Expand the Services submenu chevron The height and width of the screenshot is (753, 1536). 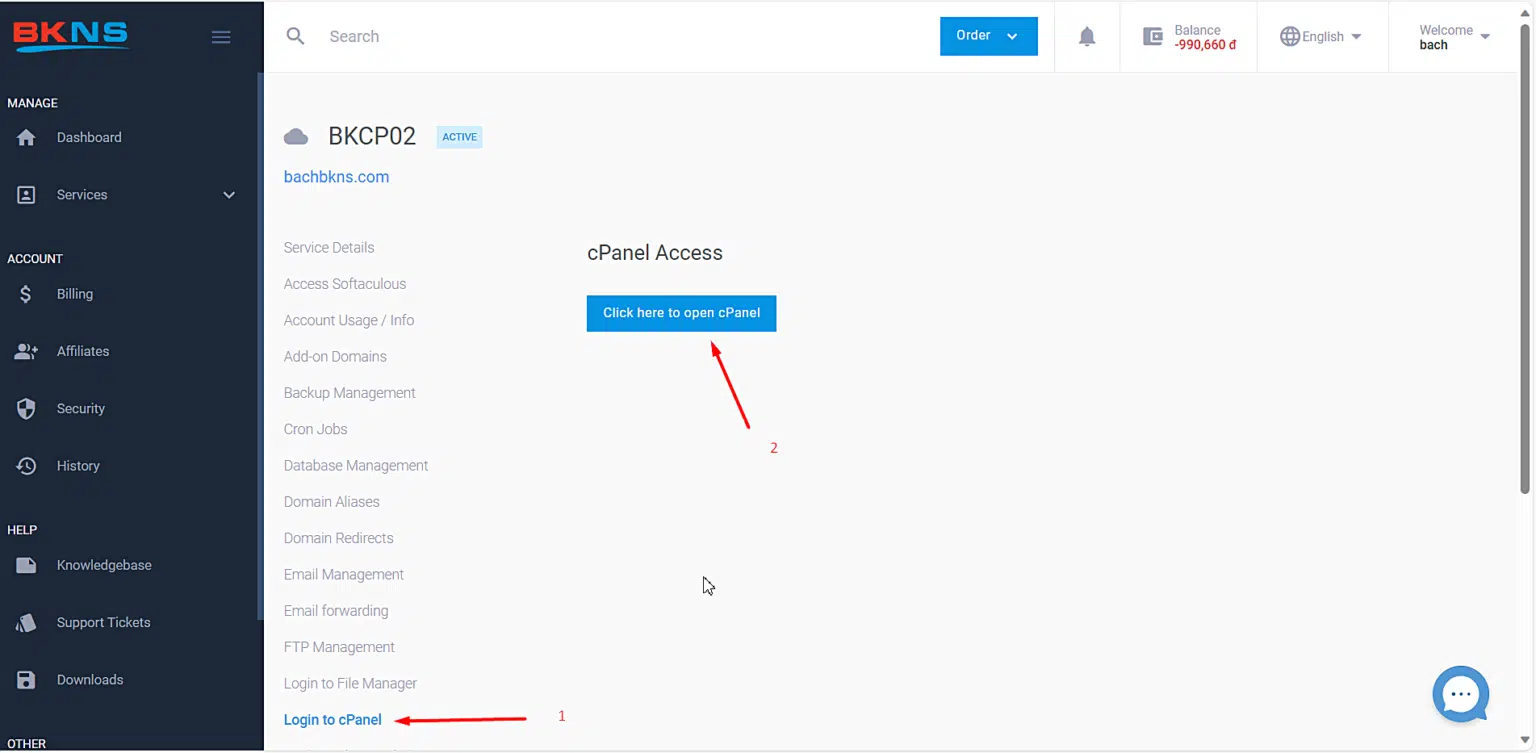(229, 195)
